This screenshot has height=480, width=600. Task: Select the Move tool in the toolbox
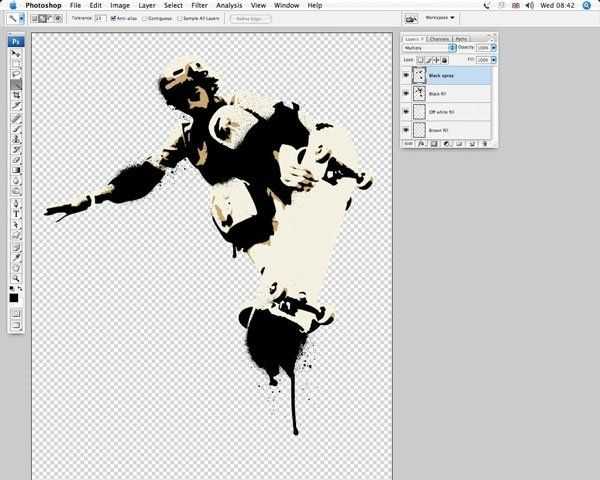pos(16,55)
